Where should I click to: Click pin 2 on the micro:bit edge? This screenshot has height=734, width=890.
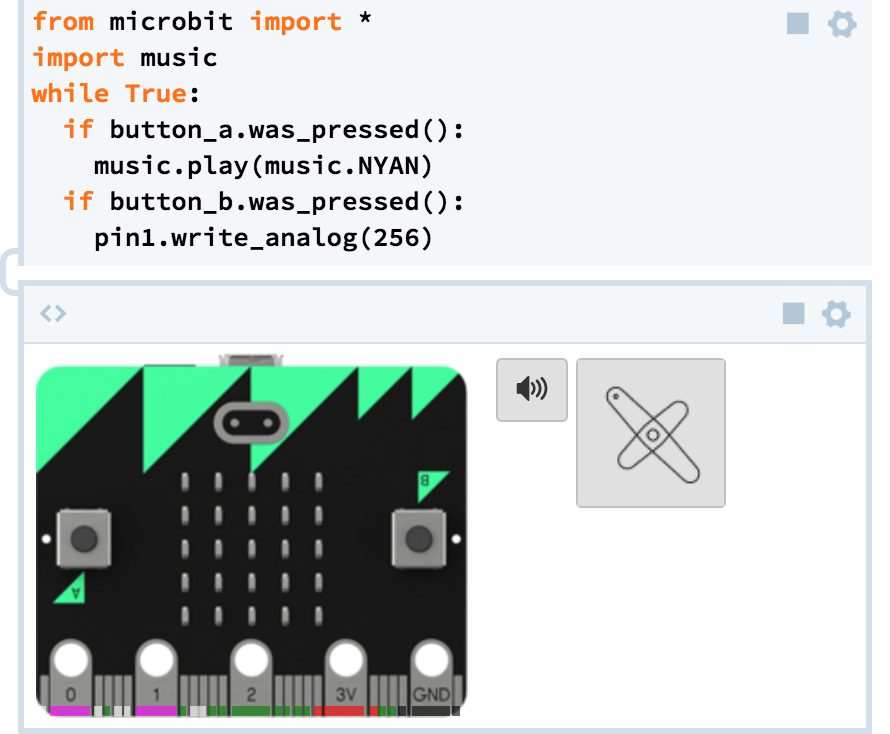[x=251, y=663]
